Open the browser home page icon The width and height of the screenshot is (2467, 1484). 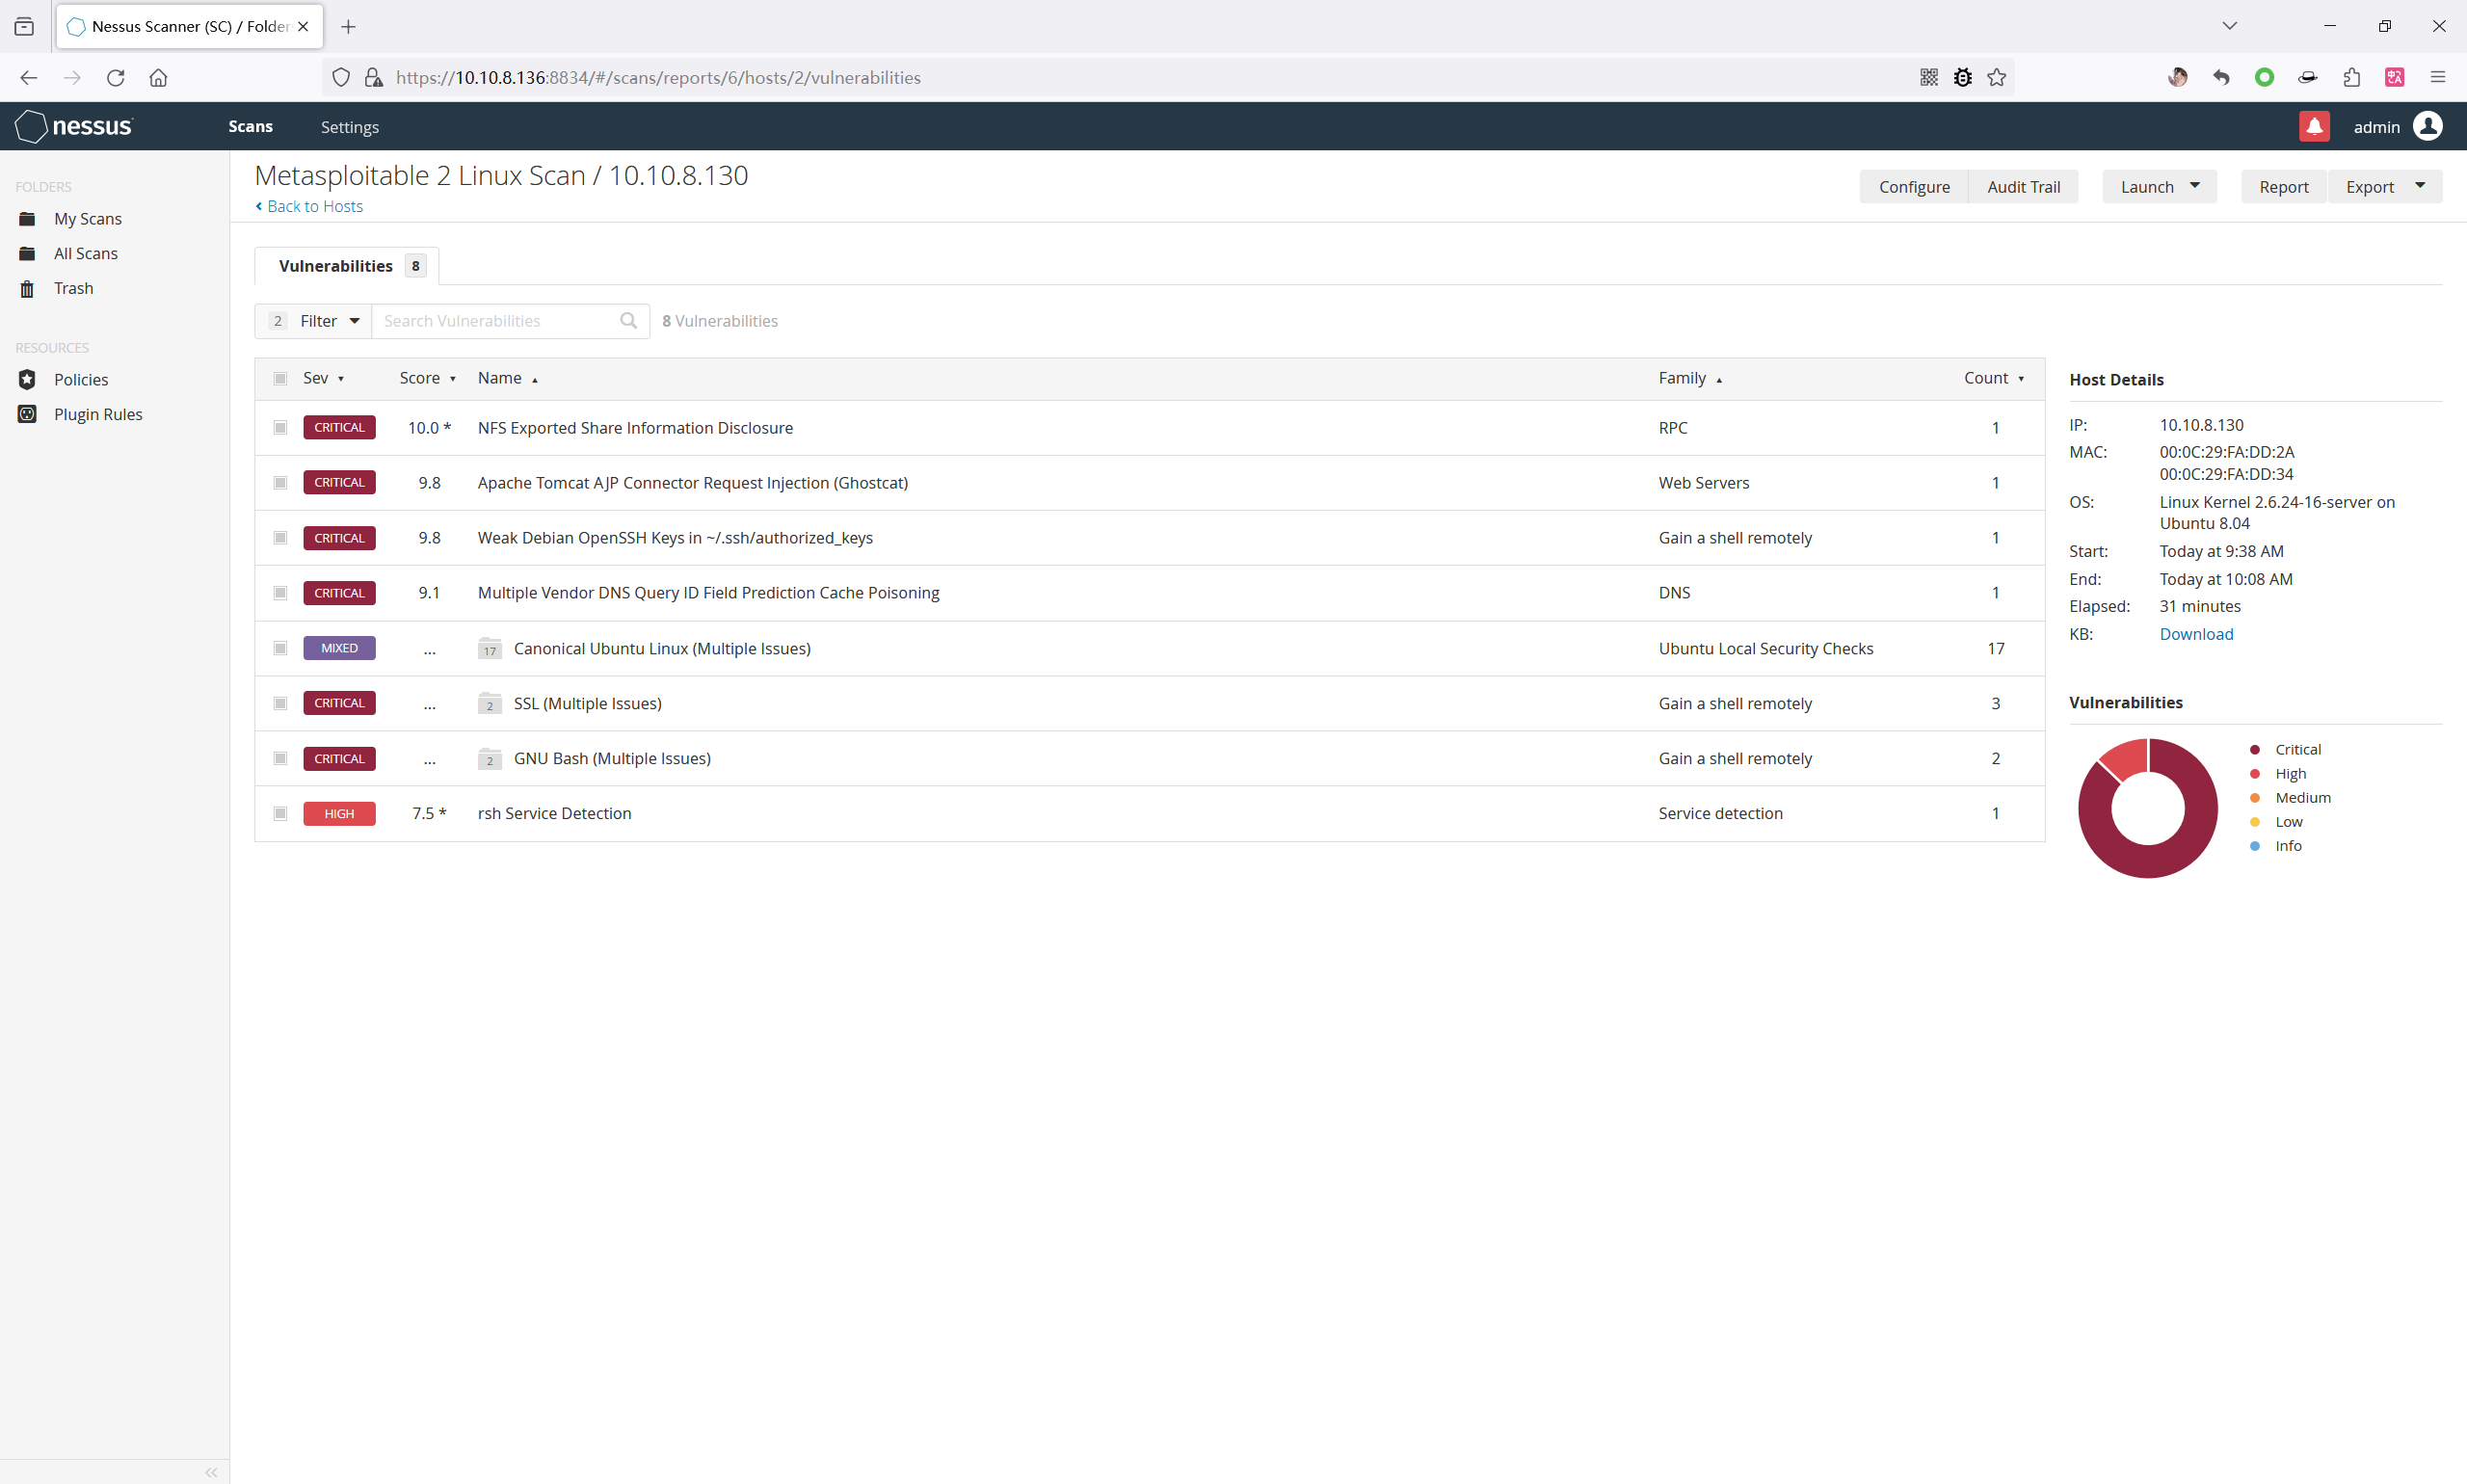(158, 78)
